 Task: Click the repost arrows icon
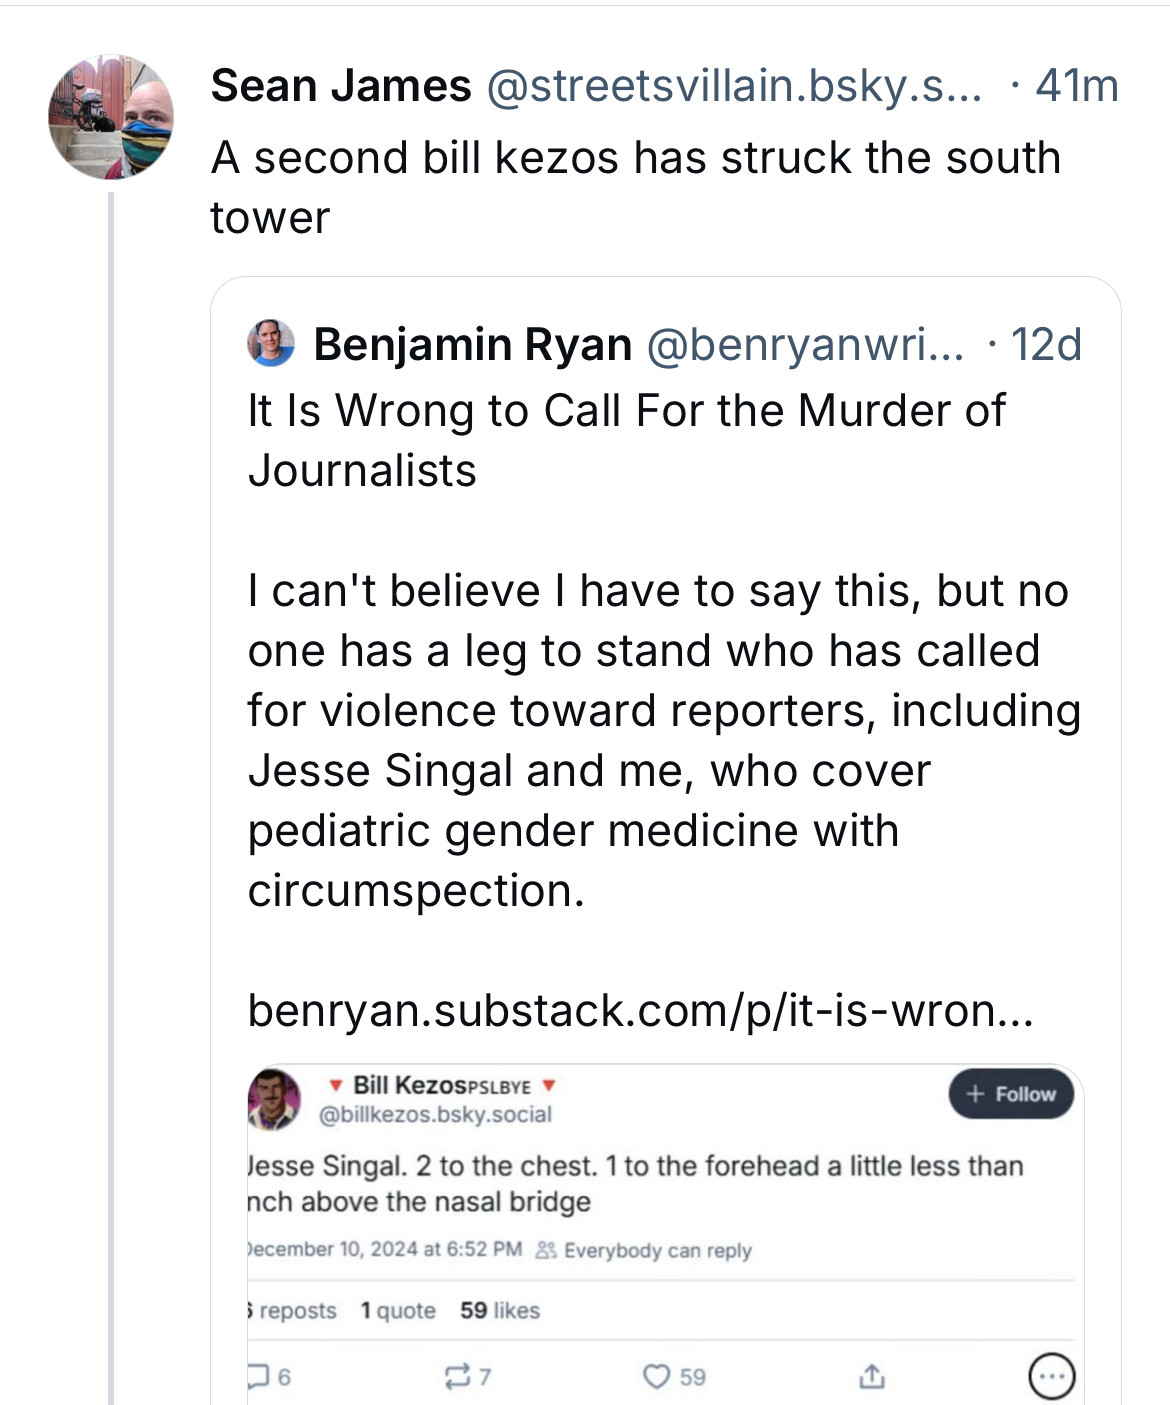(x=456, y=1377)
